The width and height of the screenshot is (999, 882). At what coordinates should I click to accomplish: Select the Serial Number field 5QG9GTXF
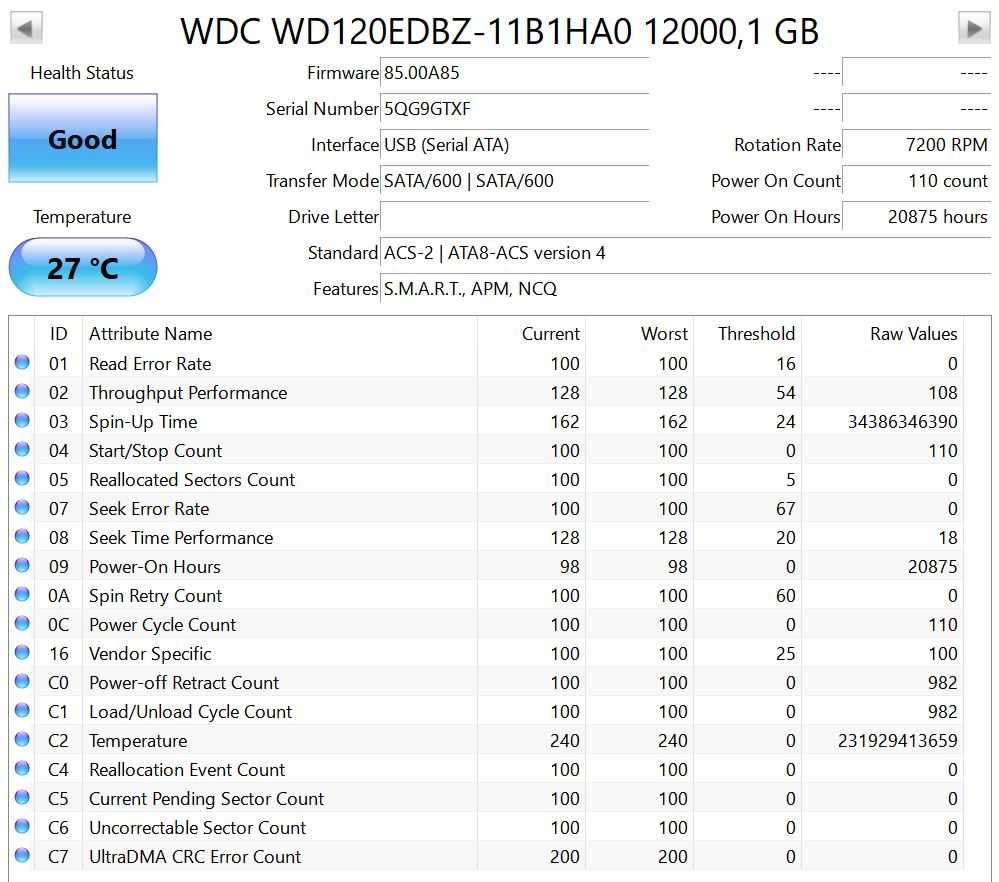click(x=515, y=109)
